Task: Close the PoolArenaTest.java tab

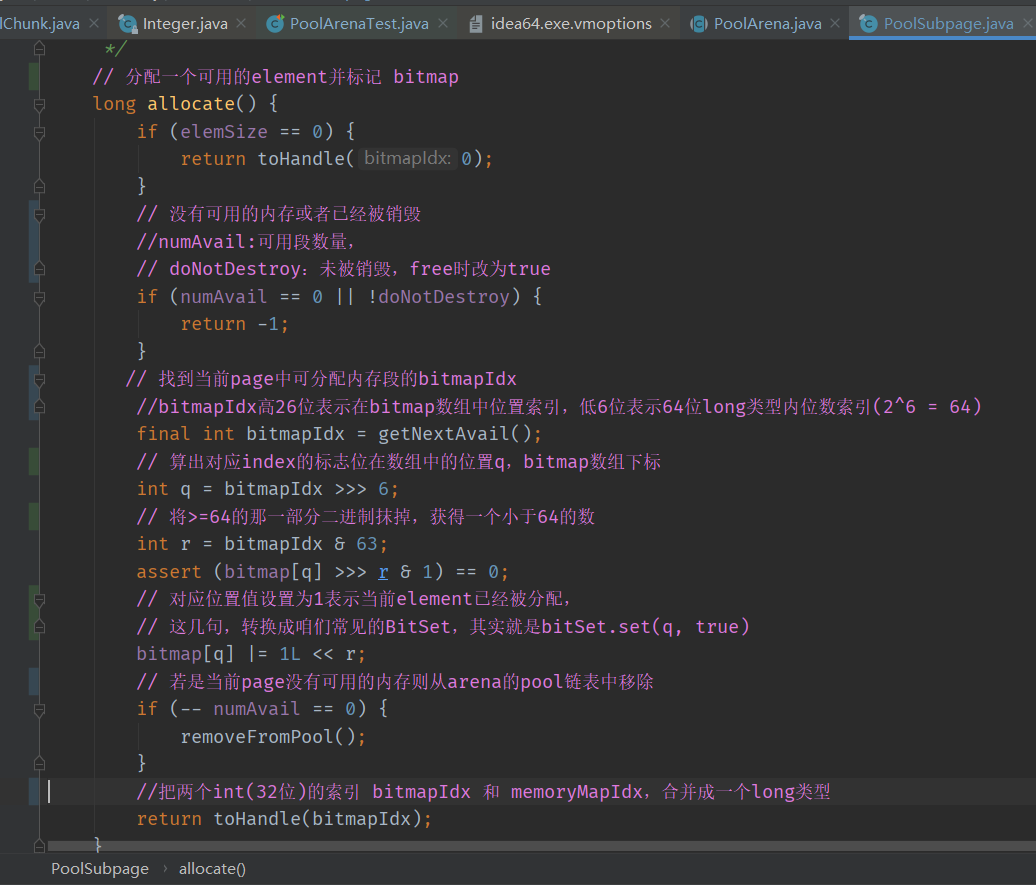Action: 443,23
